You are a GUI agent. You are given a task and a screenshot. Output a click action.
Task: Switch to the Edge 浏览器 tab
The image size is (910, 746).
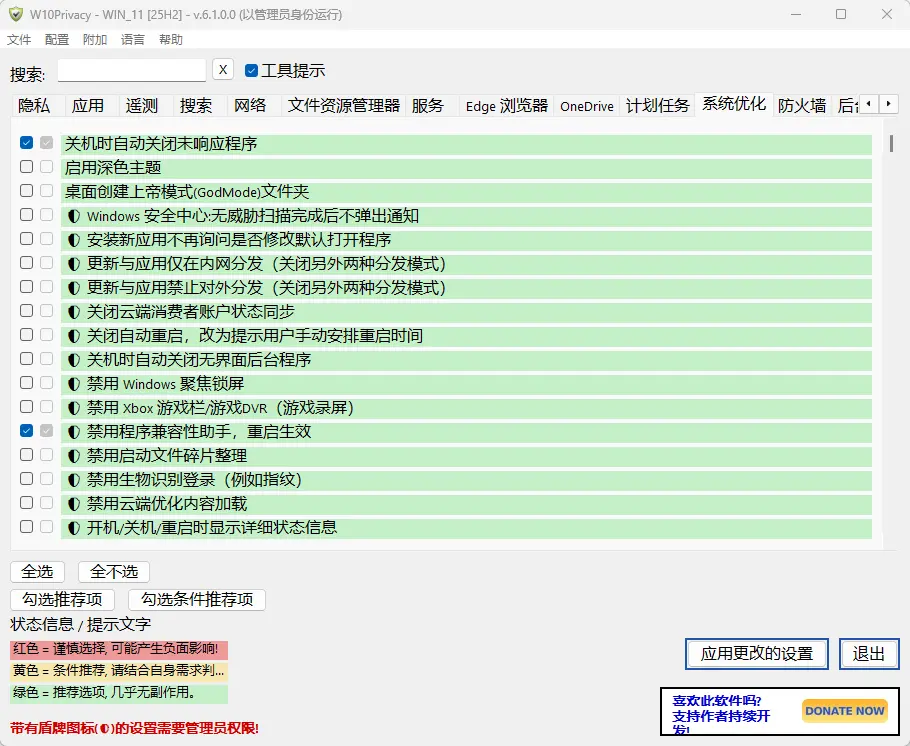point(507,106)
